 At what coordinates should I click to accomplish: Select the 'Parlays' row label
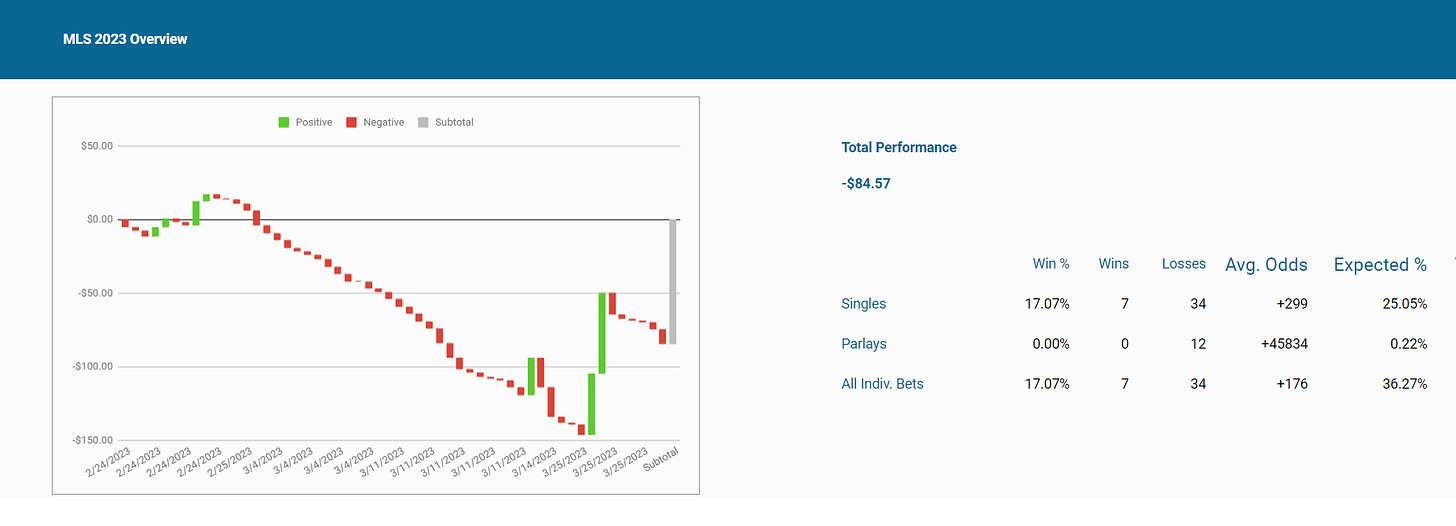[864, 344]
